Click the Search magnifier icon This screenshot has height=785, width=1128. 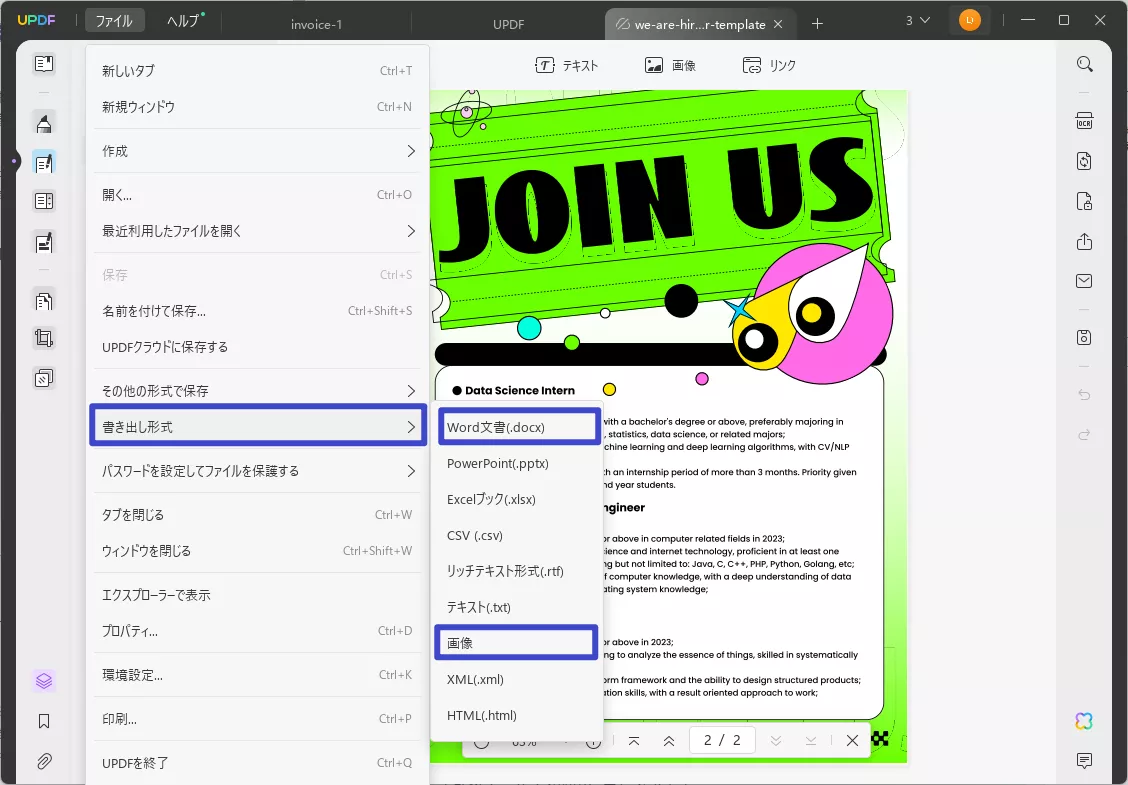1084,64
